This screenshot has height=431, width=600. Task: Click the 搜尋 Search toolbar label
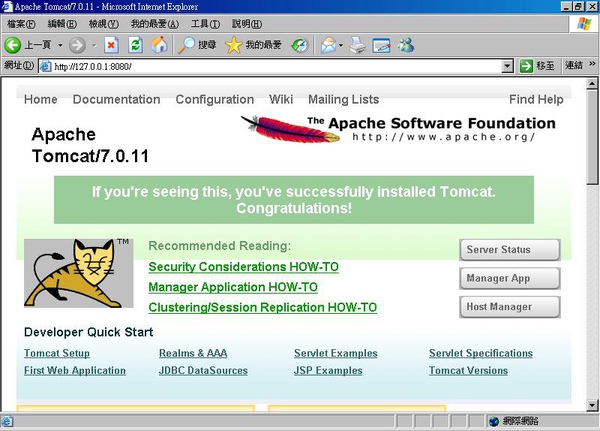tap(207, 45)
